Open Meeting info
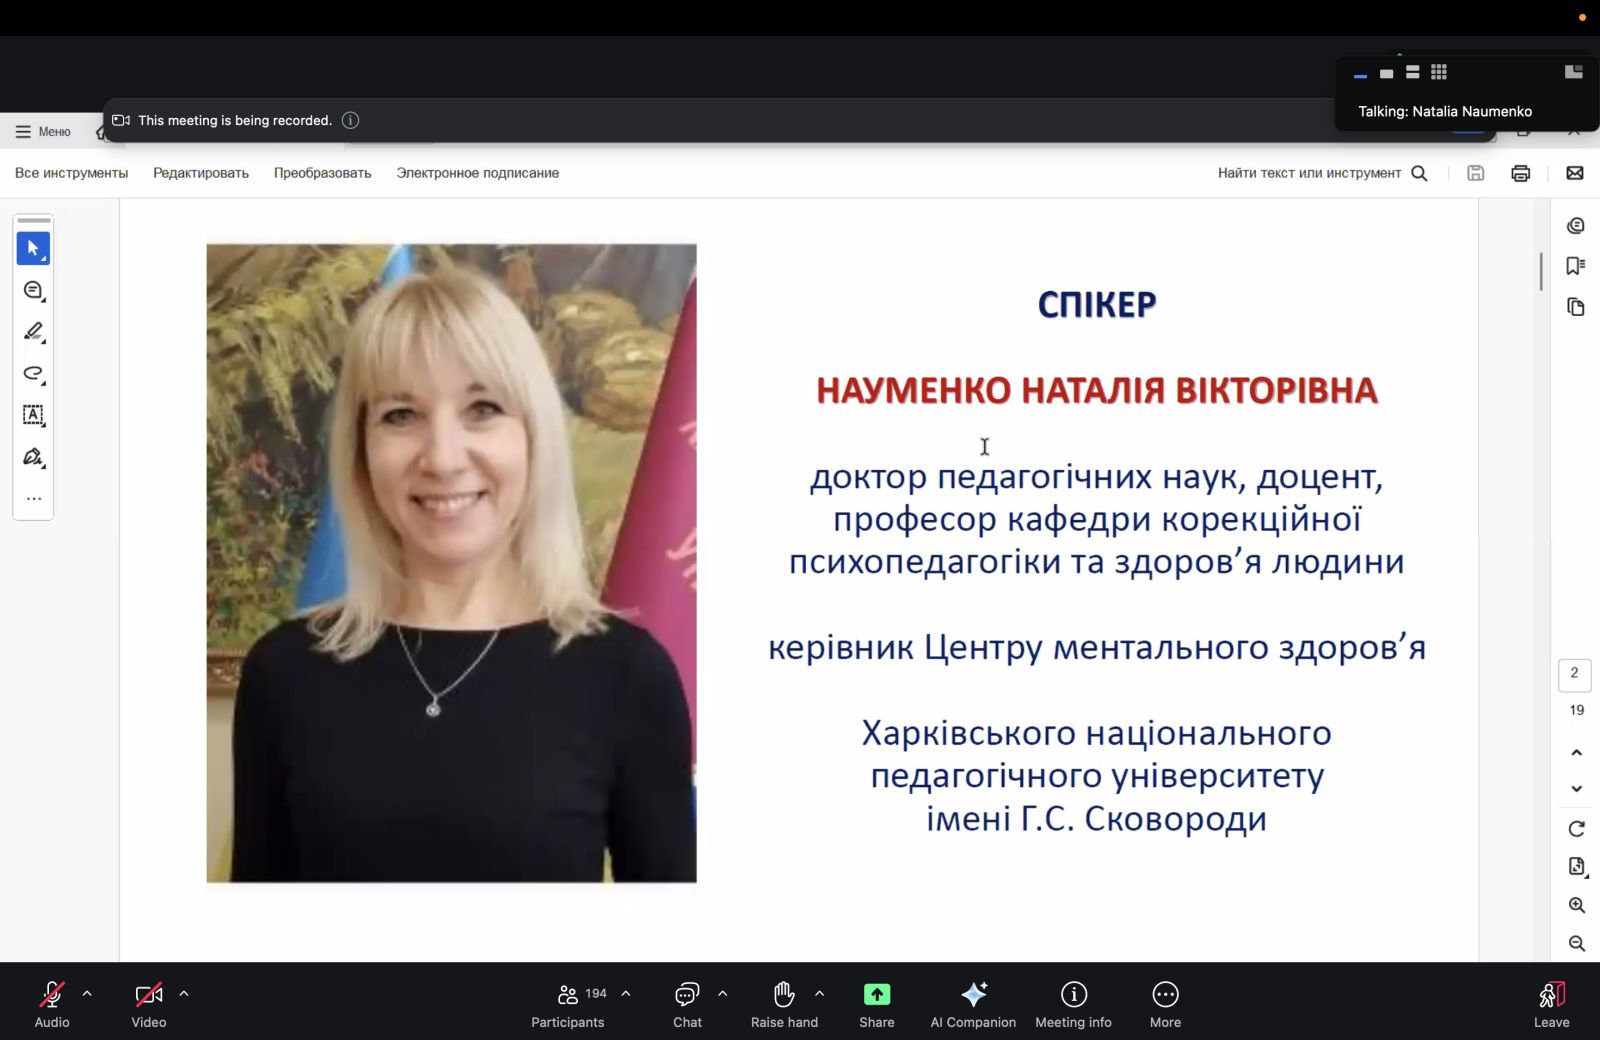Viewport: 1600px width, 1040px height. pyautogui.click(x=1073, y=1004)
